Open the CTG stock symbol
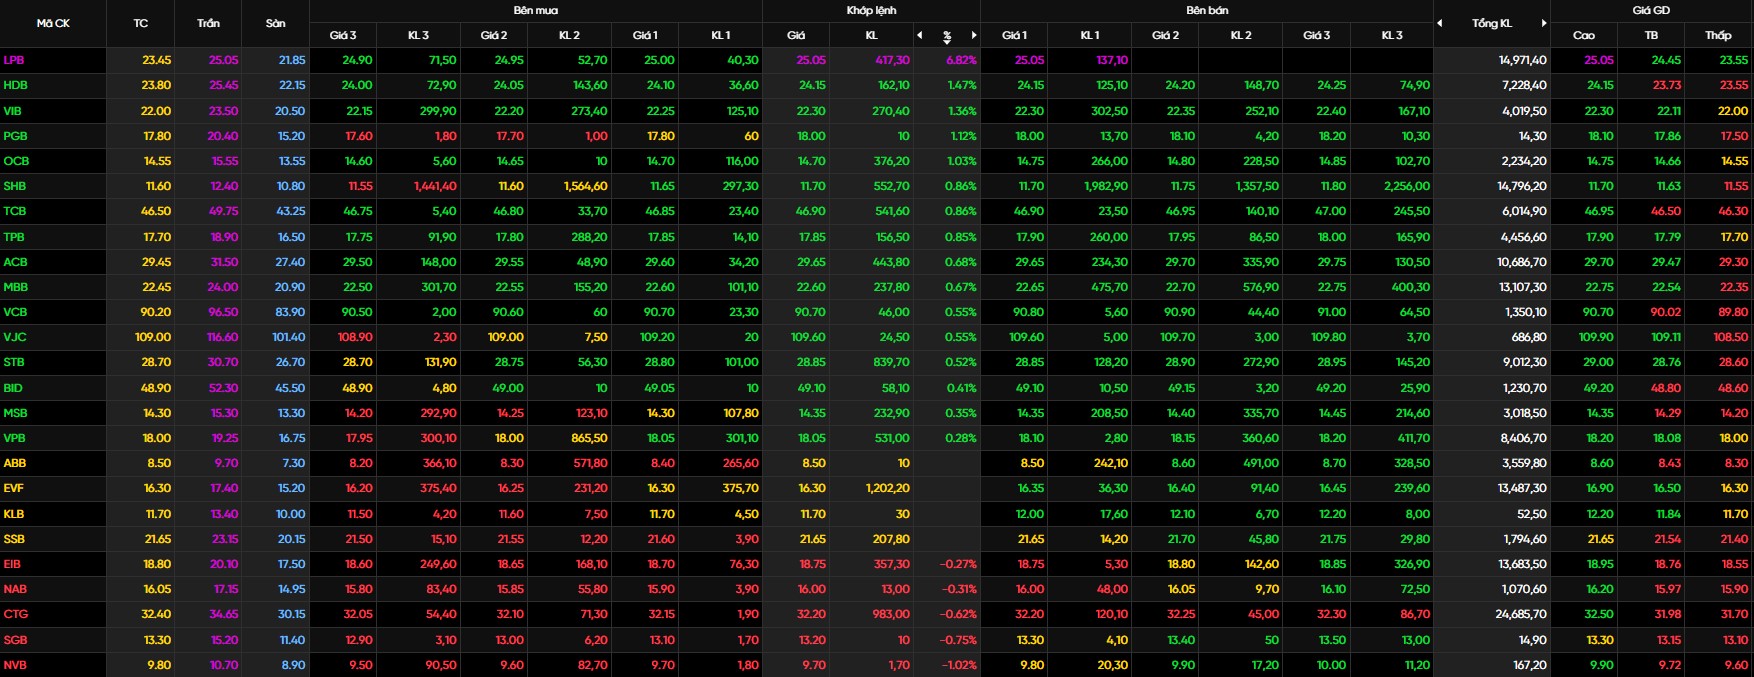Image resolution: width=1754 pixels, height=677 pixels. [x=15, y=614]
